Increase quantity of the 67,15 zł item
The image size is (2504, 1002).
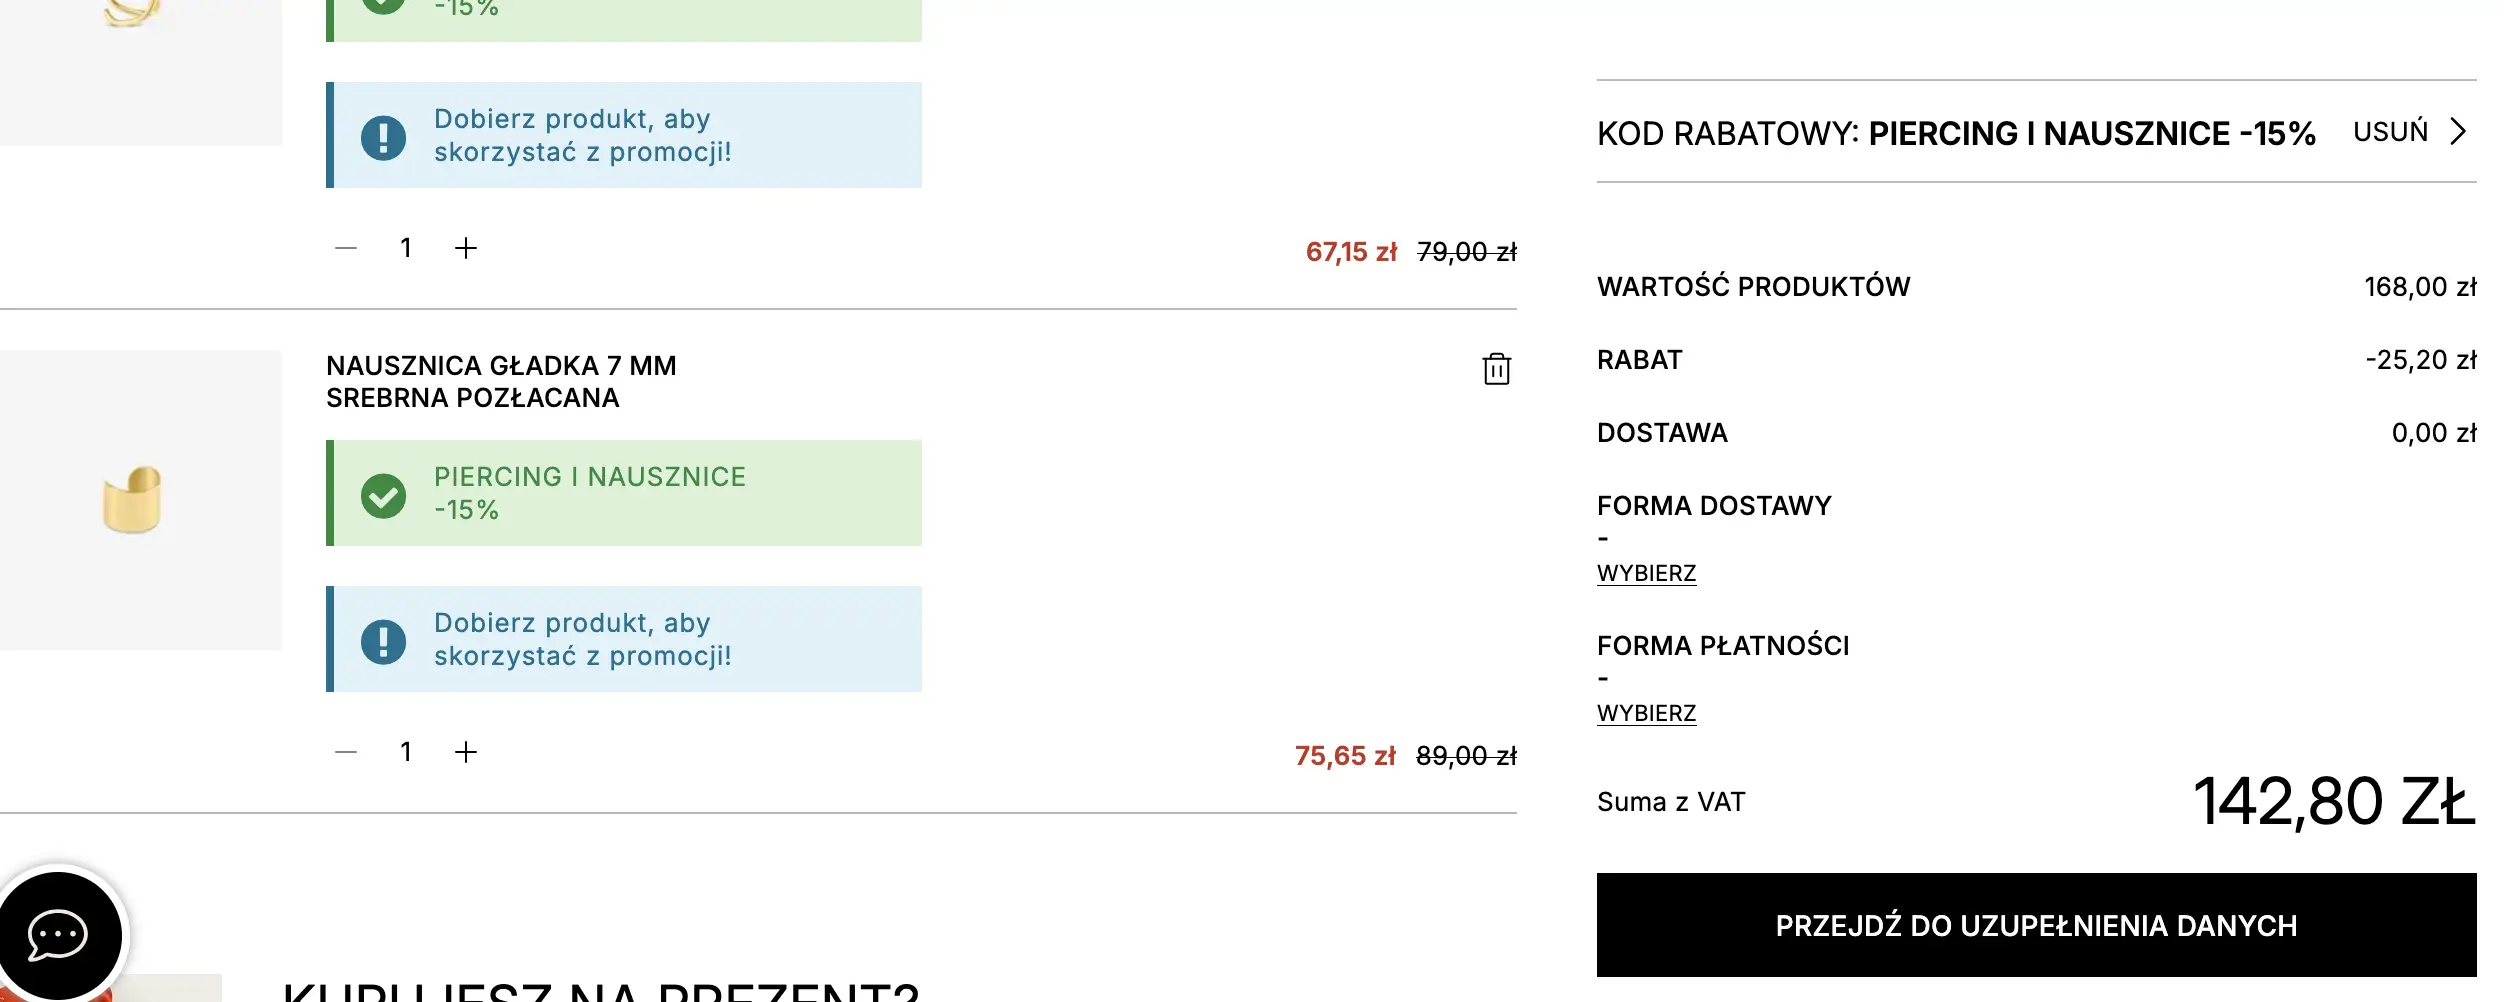pyautogui.click(x=466, y=248)
